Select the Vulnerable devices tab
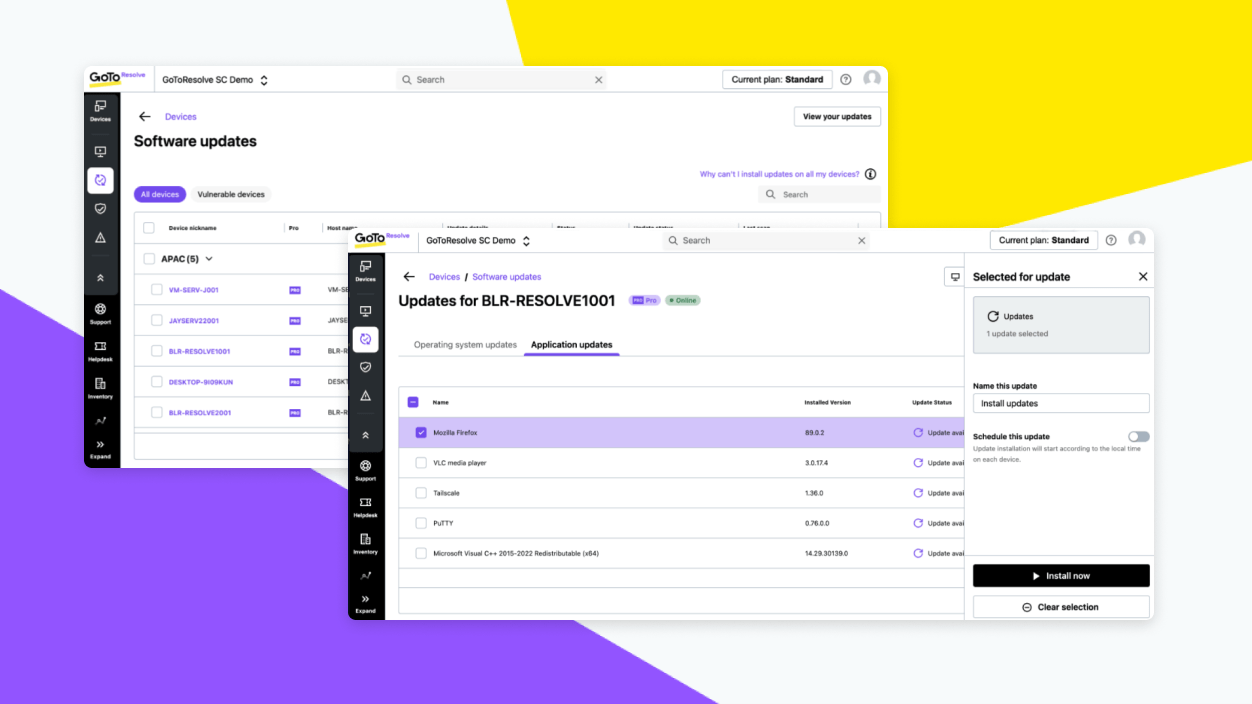The image size is (1252, 704). (x=231, y=194)
